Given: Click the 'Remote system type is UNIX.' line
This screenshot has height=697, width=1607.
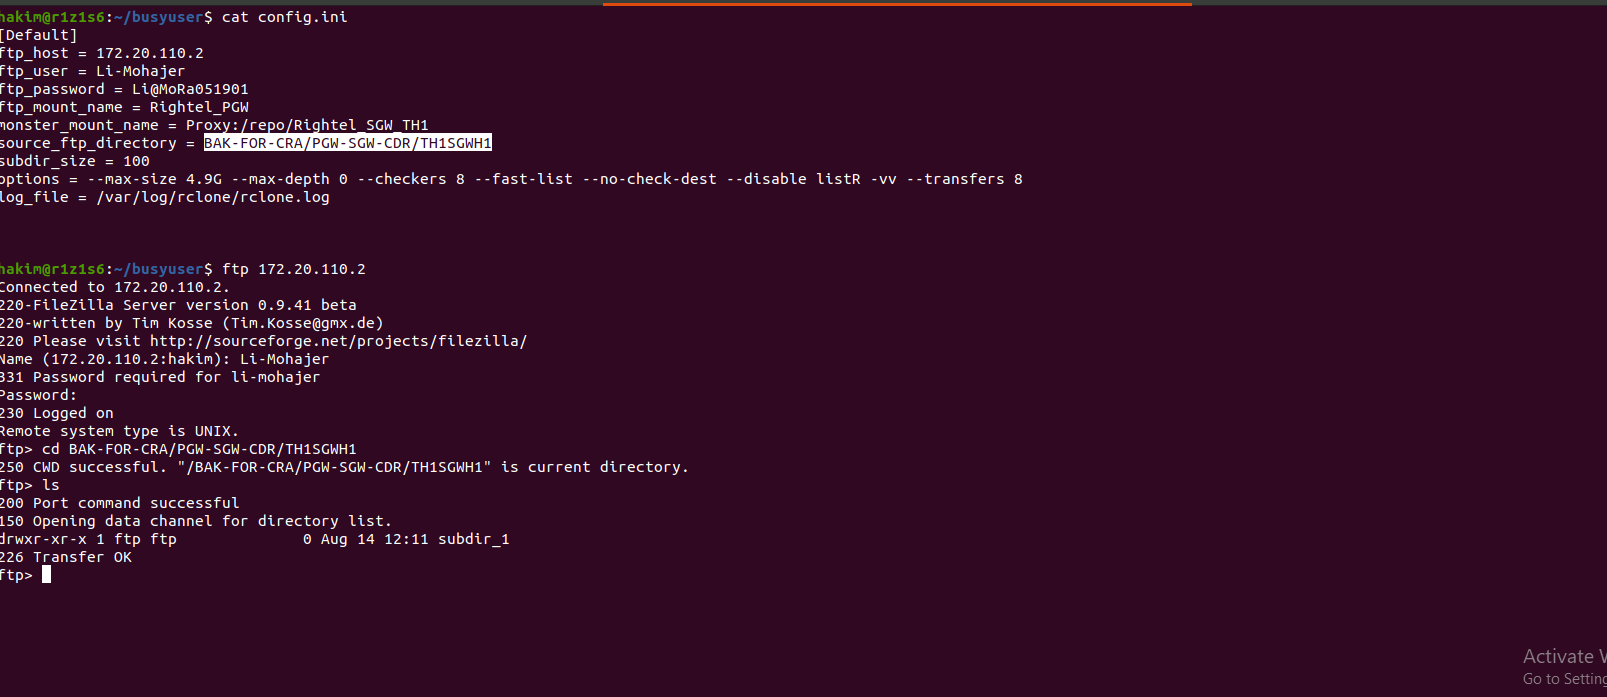Looking at the screenshot, I should pos(119,431).
